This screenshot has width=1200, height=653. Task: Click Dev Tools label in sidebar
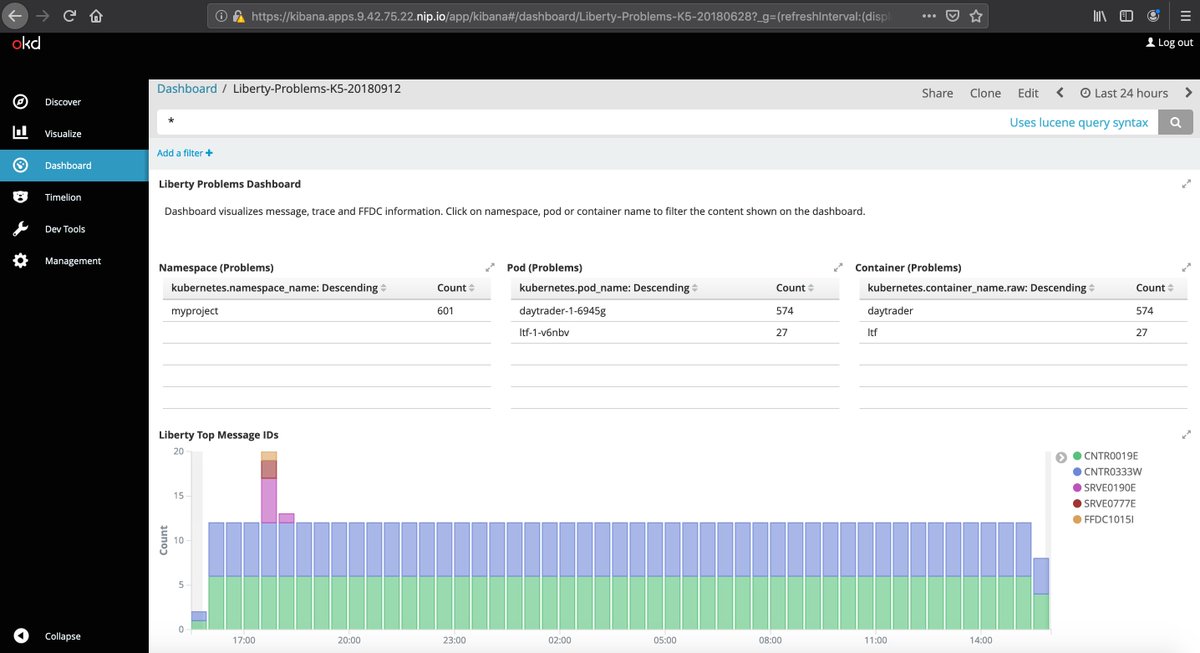coord(65,230)
